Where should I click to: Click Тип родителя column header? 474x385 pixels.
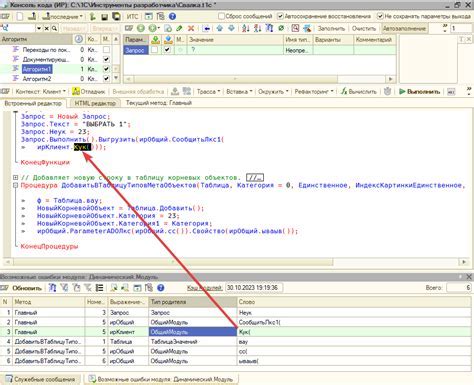pyautogui.click(x=192, y=302)
